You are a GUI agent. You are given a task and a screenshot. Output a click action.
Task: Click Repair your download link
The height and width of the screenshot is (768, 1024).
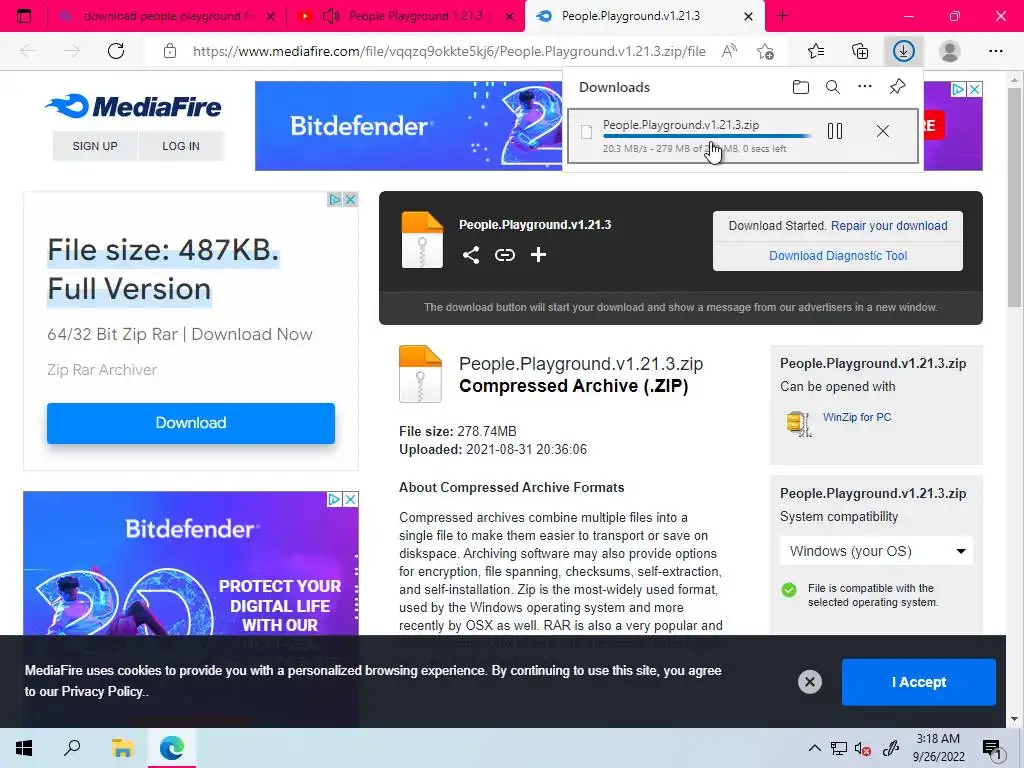point(889,225)
